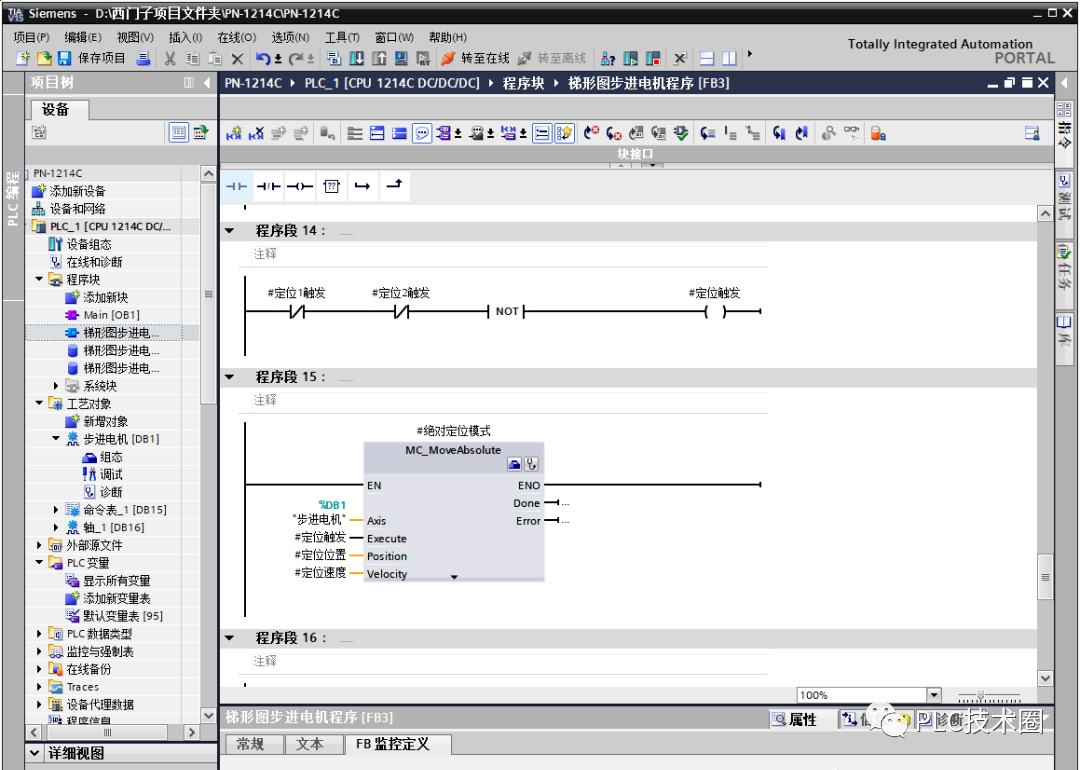Insert an empty box instruction
1080x770 pixels.
tap(331, 186)
